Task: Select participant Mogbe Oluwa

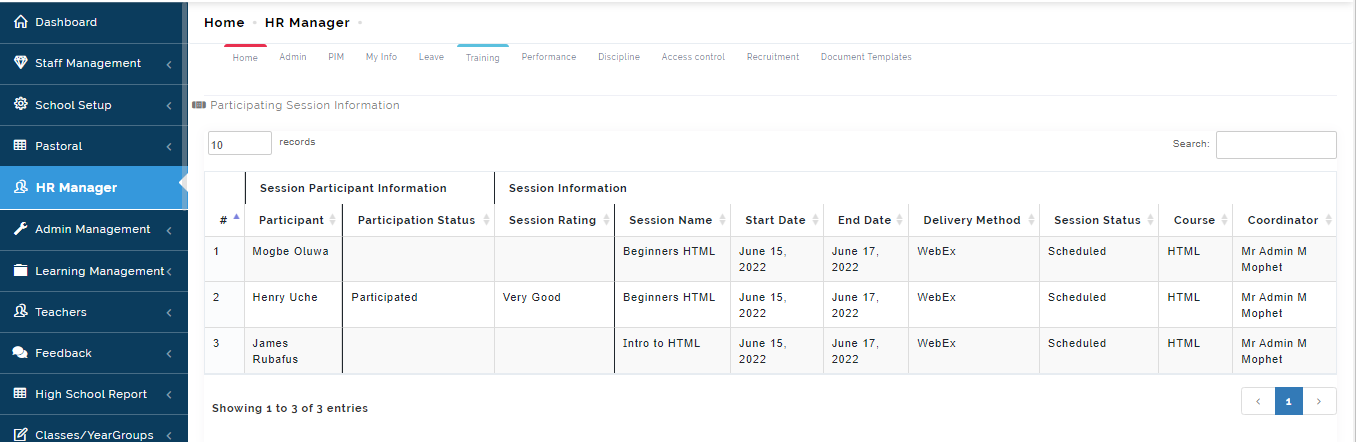Action: (291, 251)
